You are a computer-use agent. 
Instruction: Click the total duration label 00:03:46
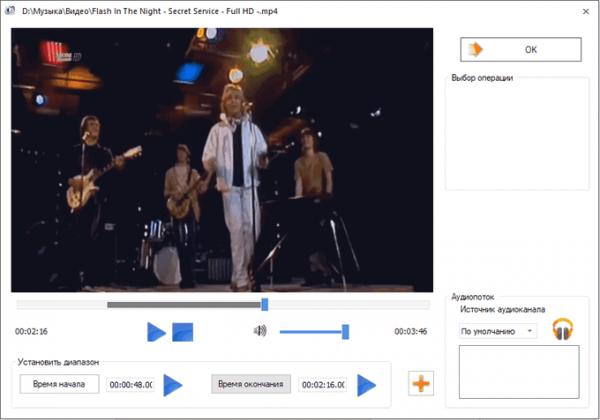pos(411,332)
